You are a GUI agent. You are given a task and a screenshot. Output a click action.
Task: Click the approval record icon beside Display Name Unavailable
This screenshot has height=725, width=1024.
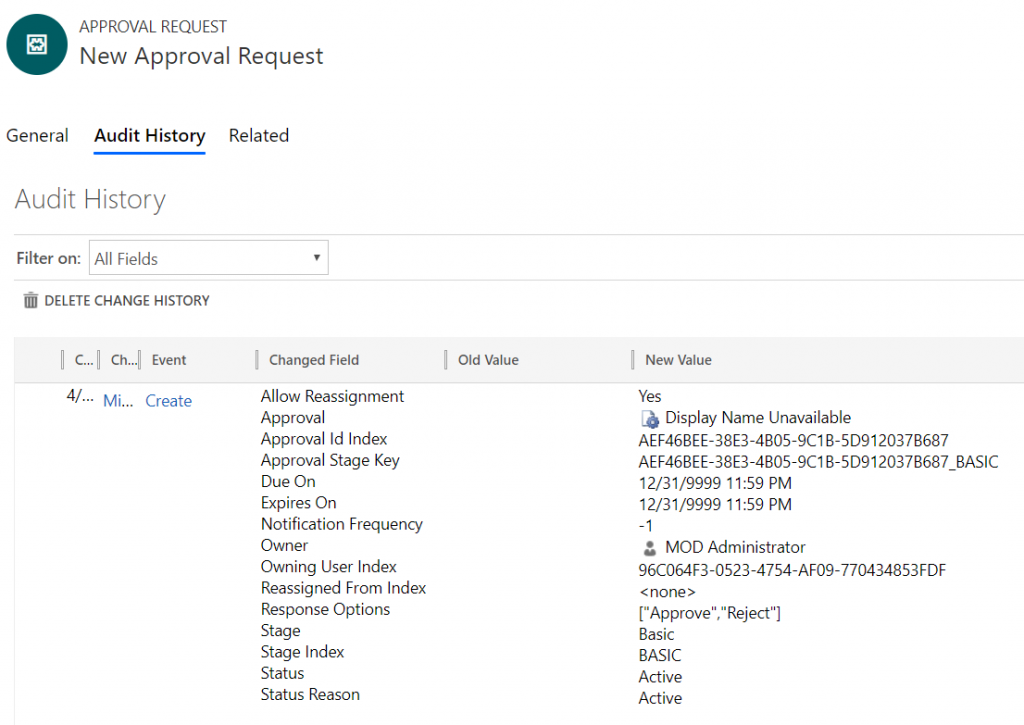650,419
